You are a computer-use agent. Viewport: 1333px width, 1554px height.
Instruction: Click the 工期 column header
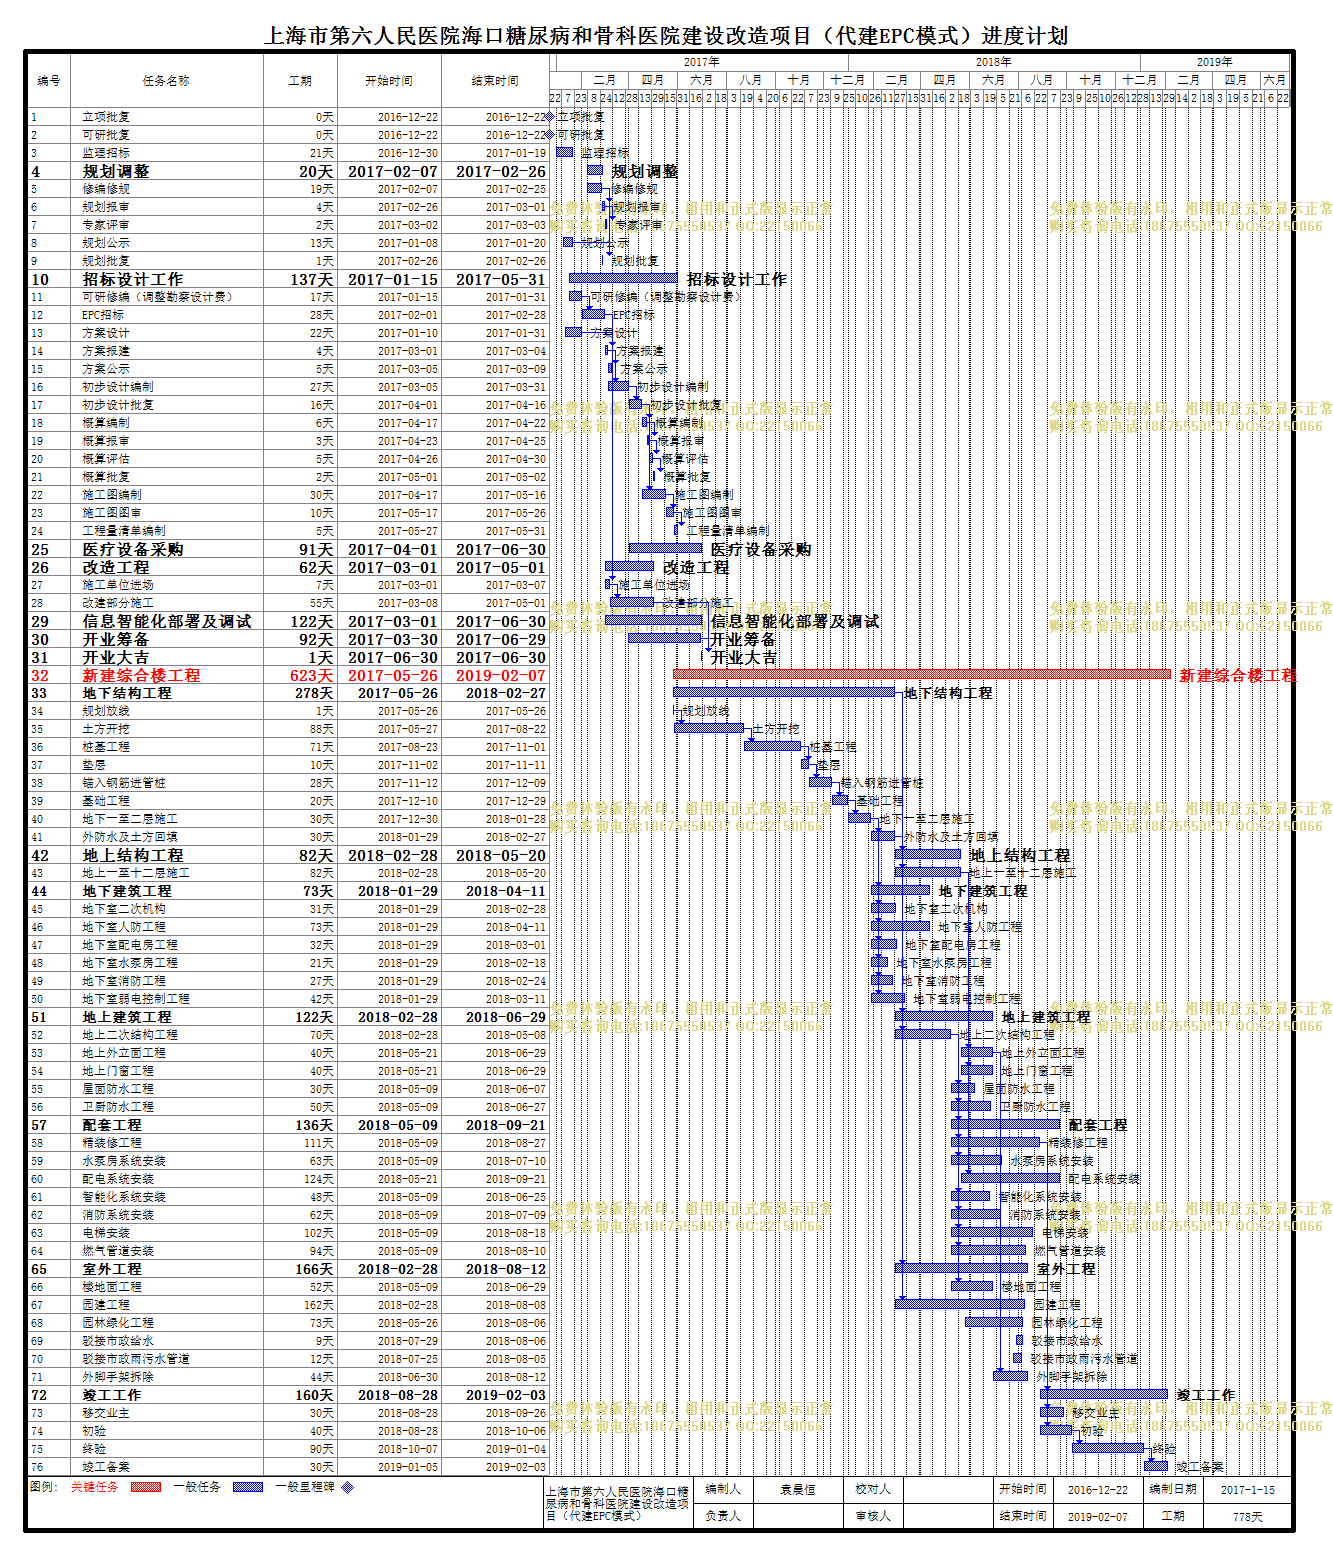pyautogui.click(x=300, y=80)
